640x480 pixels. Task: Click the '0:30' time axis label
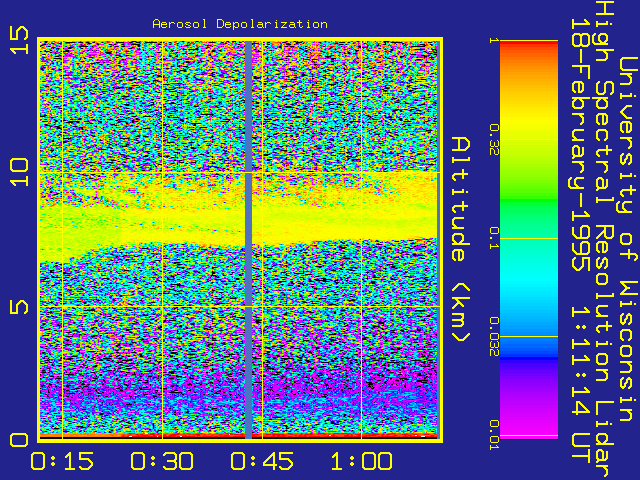tap(162, 462)
